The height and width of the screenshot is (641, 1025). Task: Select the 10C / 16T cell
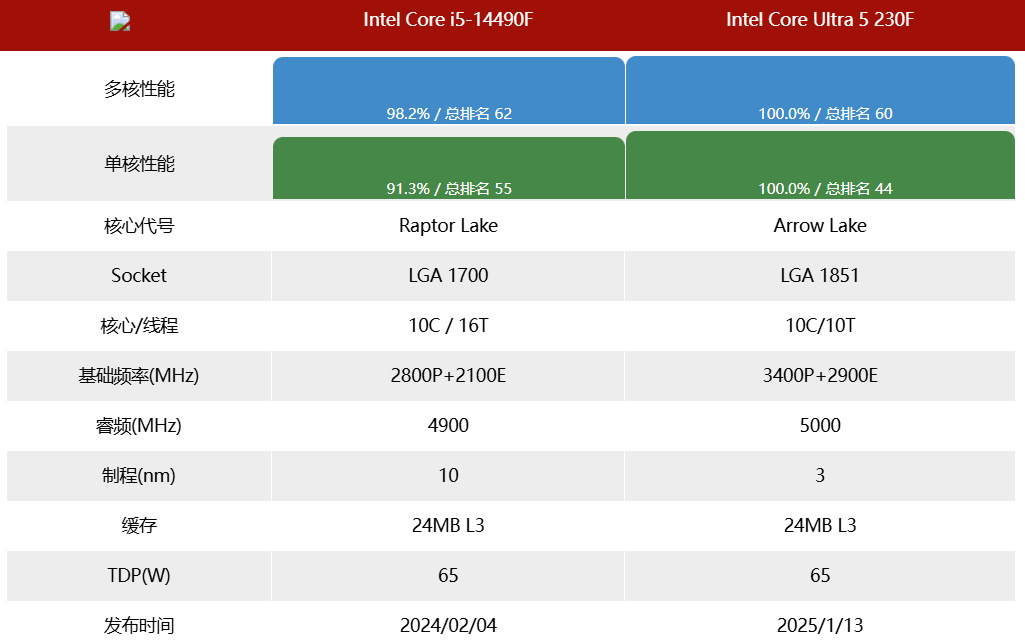coord(448,325)
